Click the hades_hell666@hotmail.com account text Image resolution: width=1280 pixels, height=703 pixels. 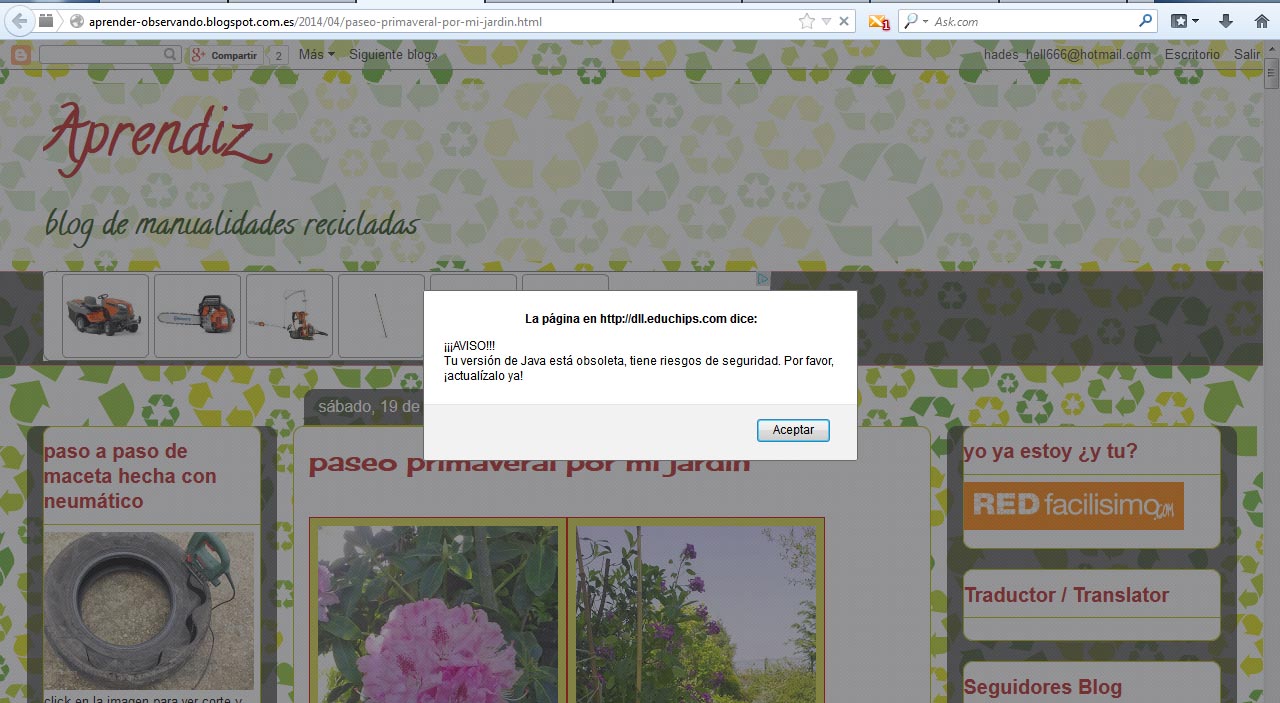[1067, 55]
